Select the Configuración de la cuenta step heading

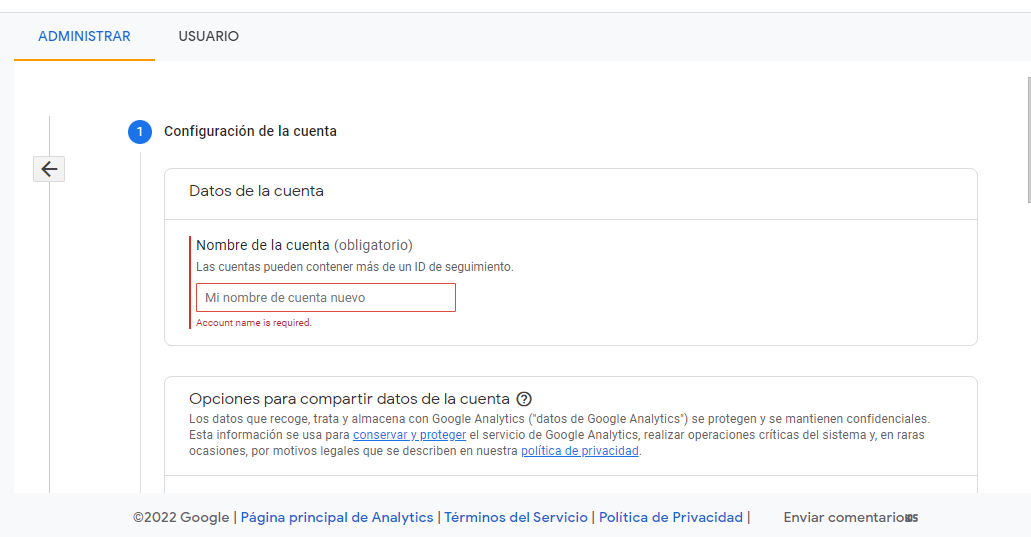pos(250,131)
